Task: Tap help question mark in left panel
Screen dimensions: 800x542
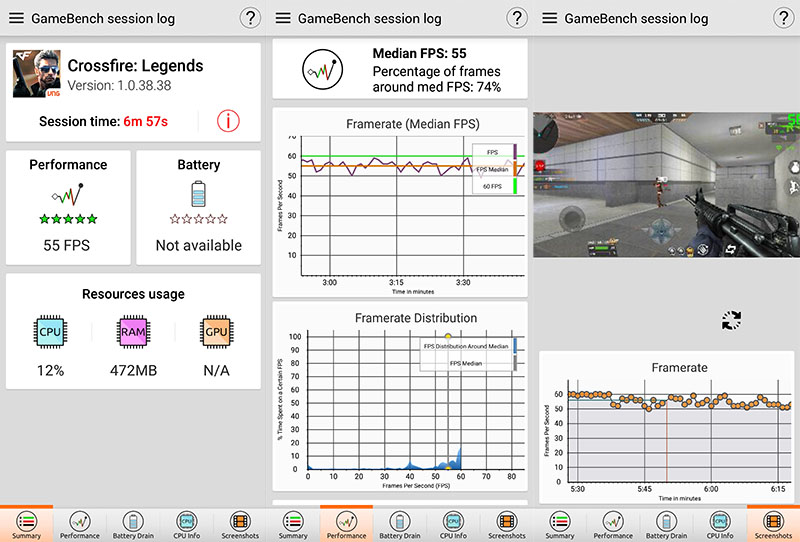Action: click(250, 18)
